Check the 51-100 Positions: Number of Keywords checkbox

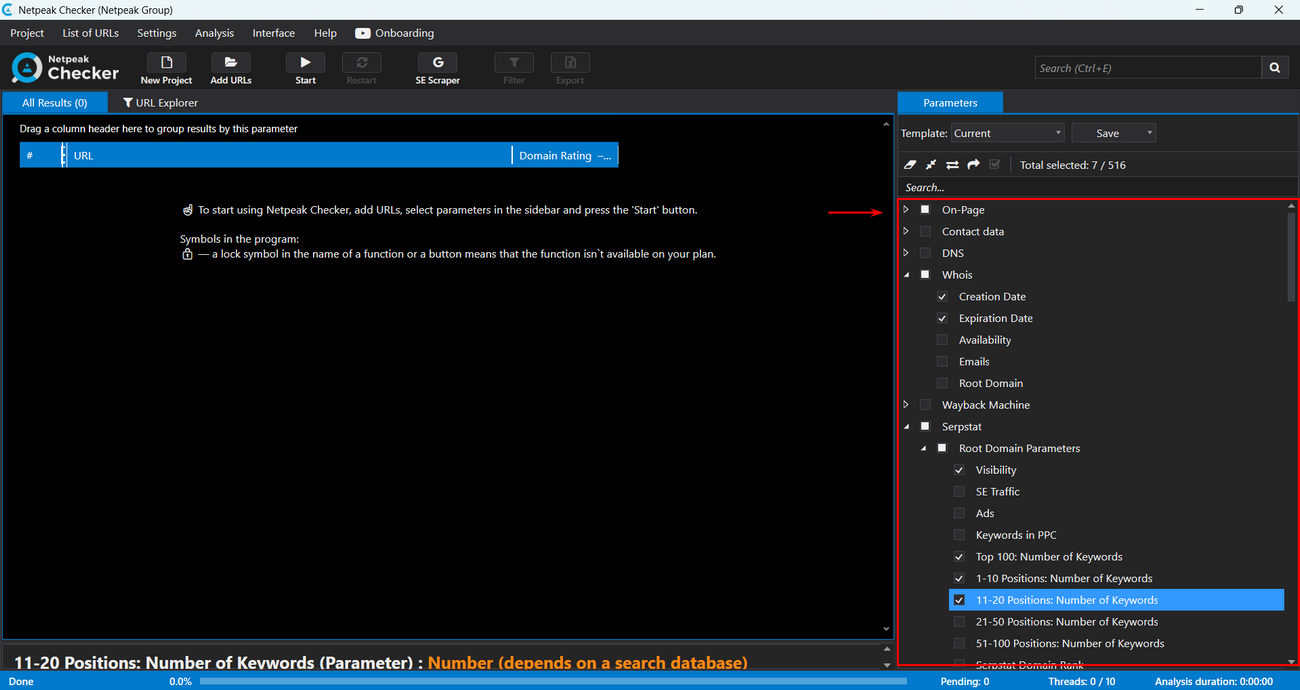coord(959,644)
